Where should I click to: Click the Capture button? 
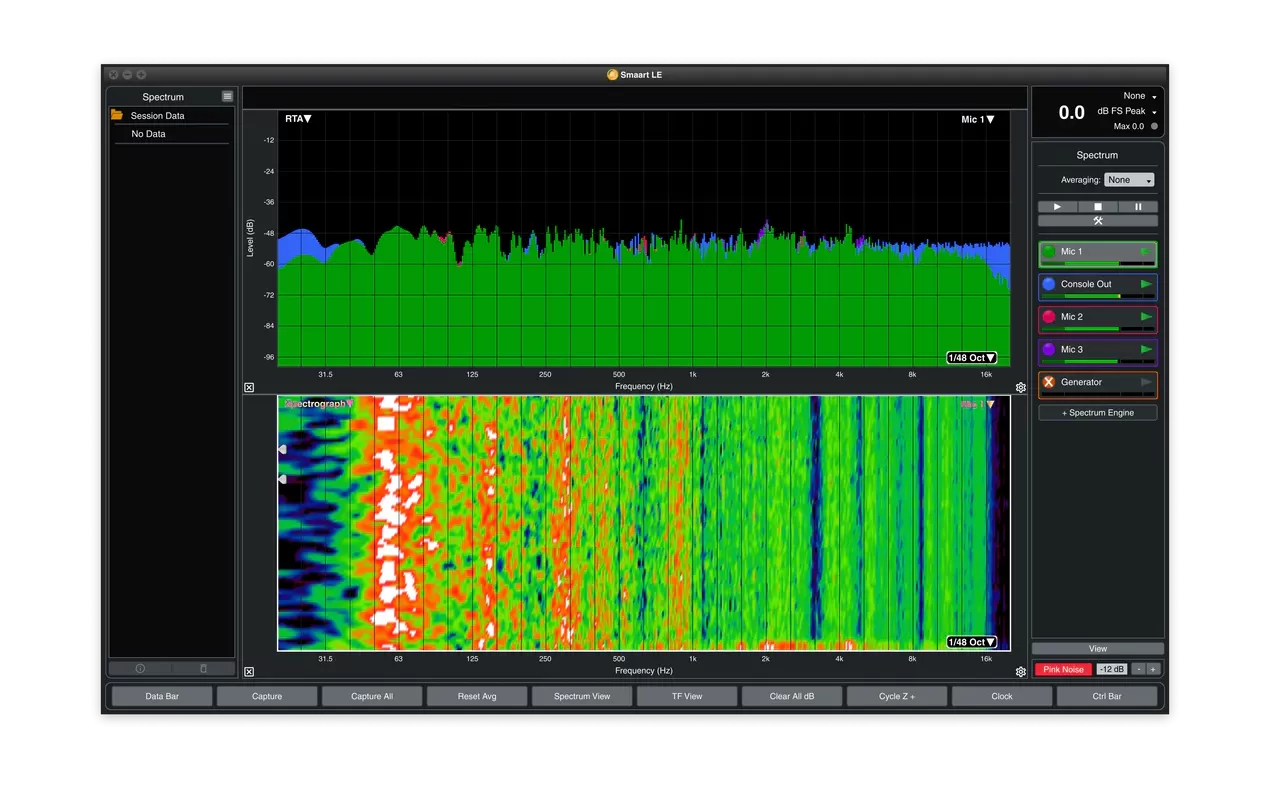click(267, 696)
